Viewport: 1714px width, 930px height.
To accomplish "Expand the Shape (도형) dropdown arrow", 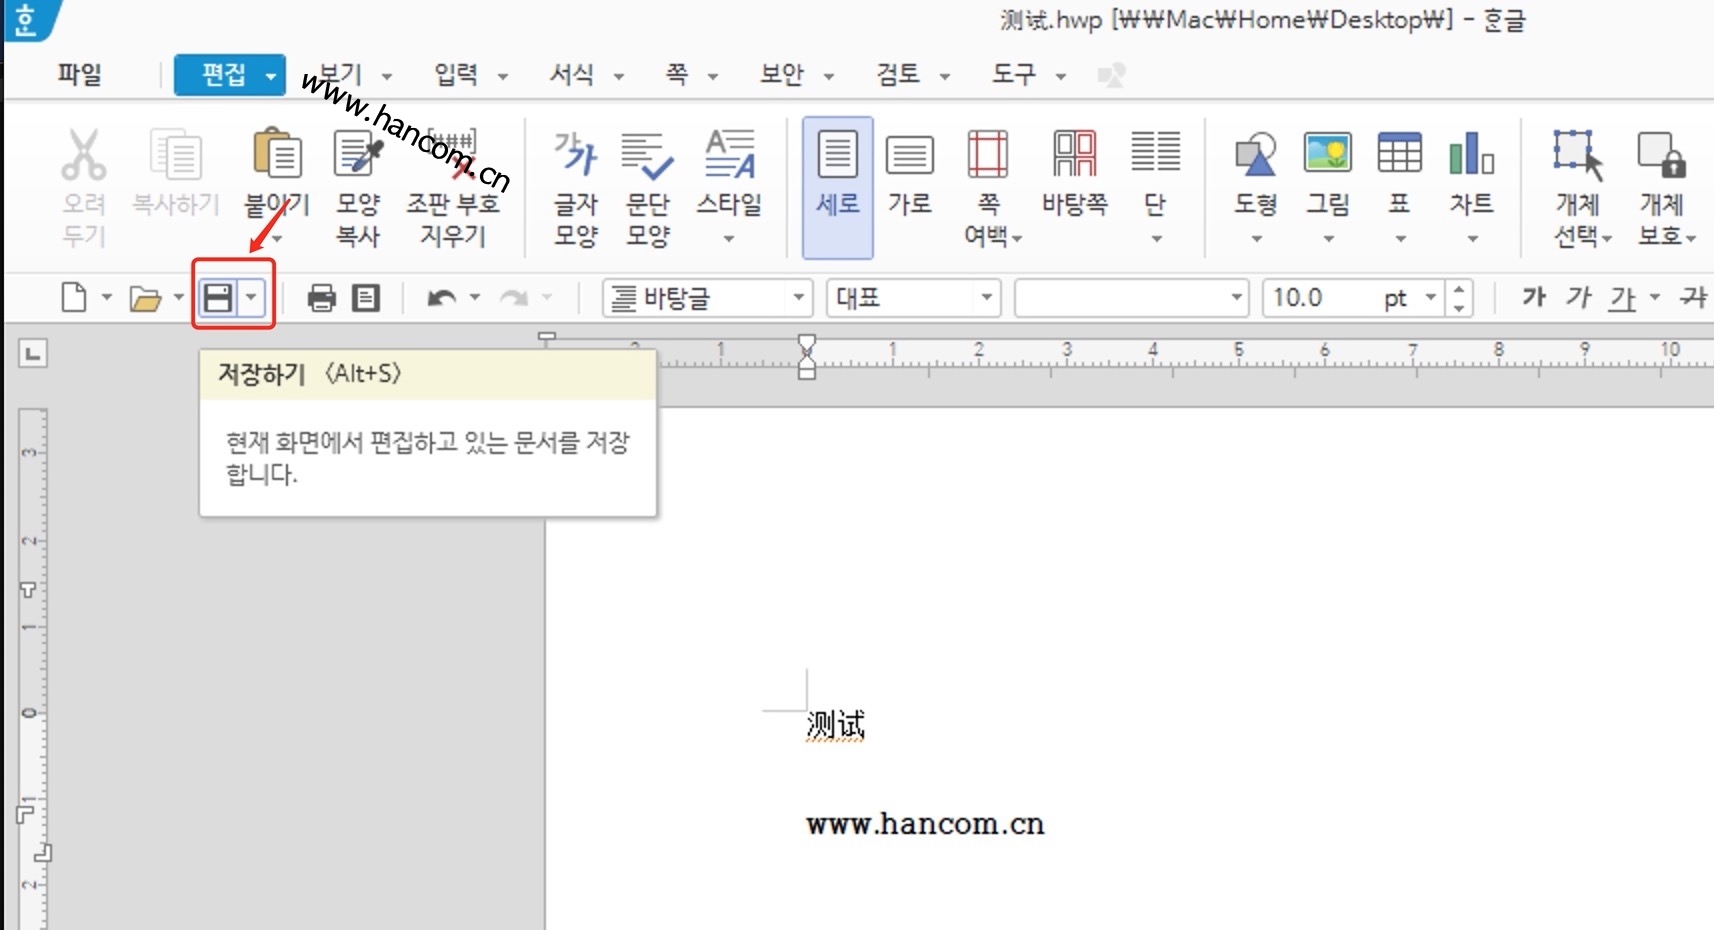I will click(x=1257, y=239).
